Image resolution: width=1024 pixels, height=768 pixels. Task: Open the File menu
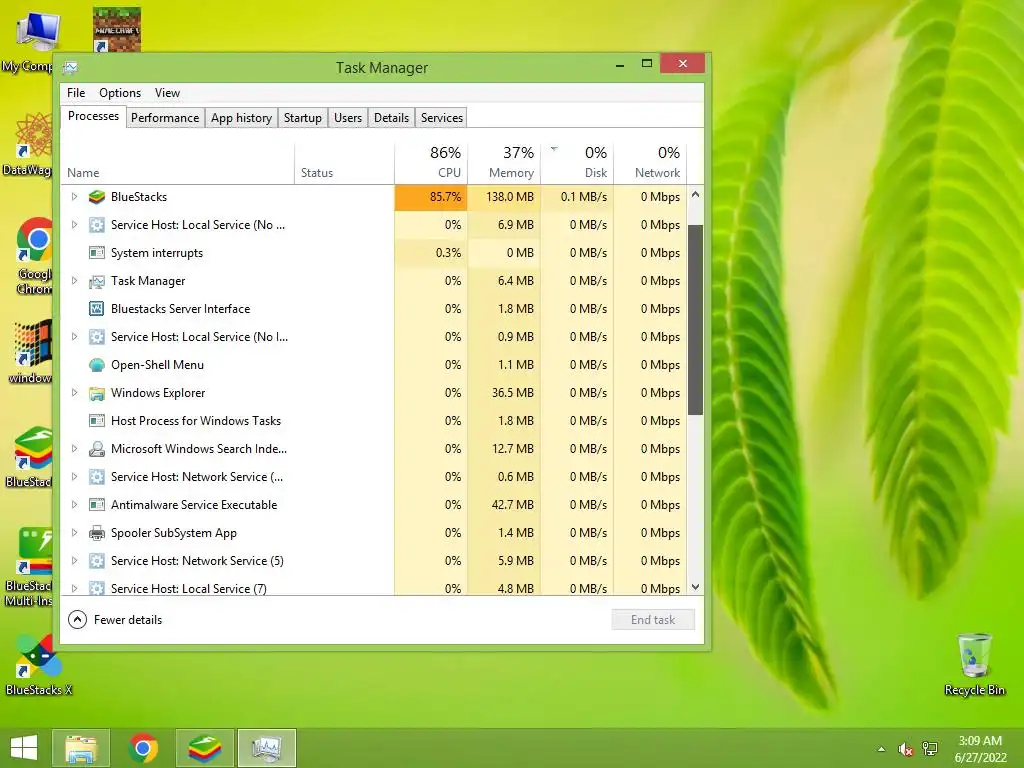(76, 93)
